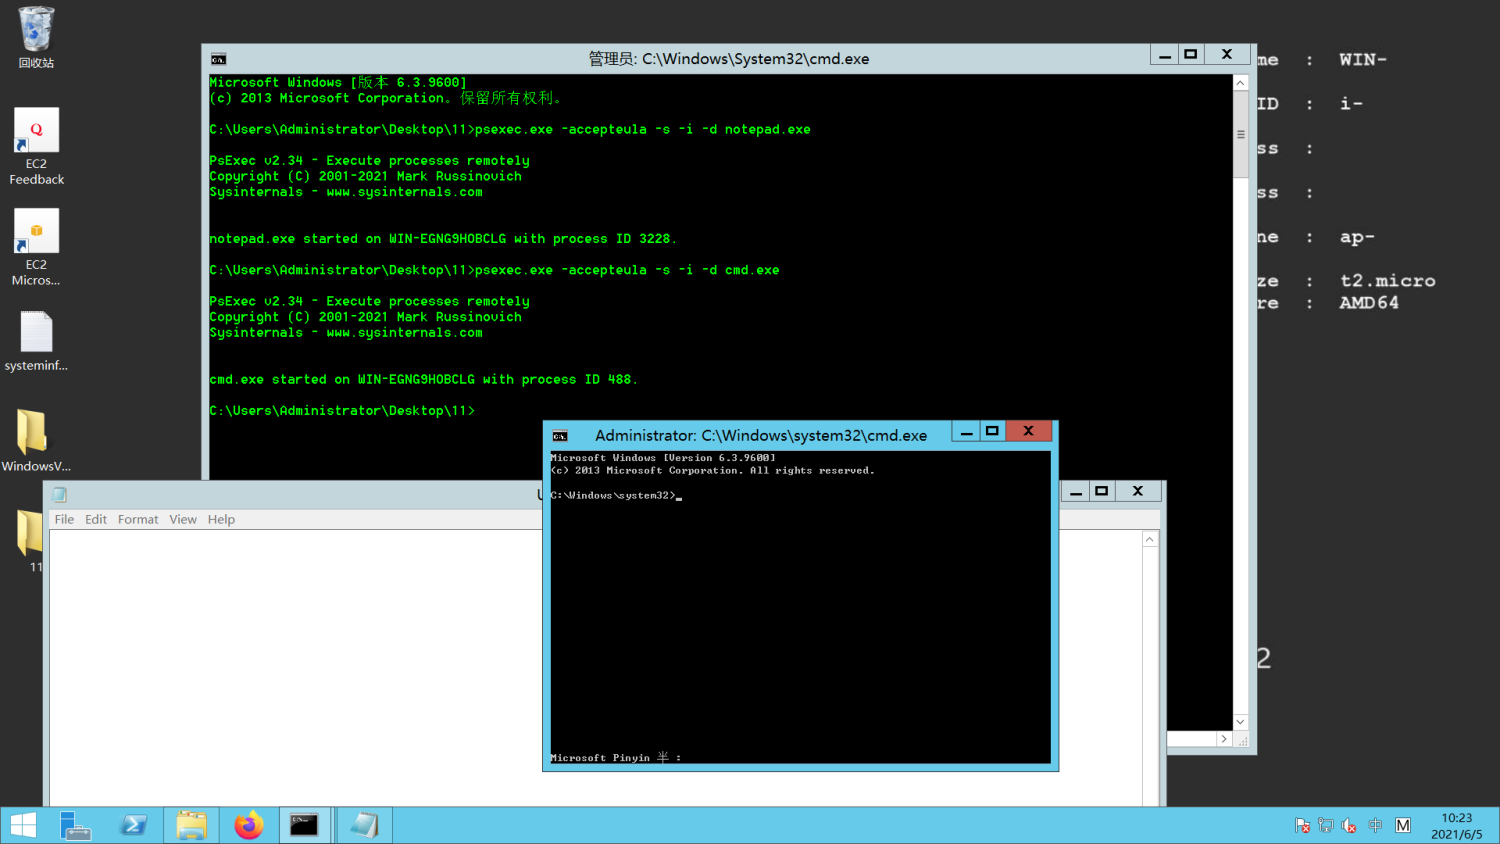Image resolution: width=1500 pixels, height=844 pixels.
Task: Select the systeminfo file on desktop
Action: coord(36,341)
